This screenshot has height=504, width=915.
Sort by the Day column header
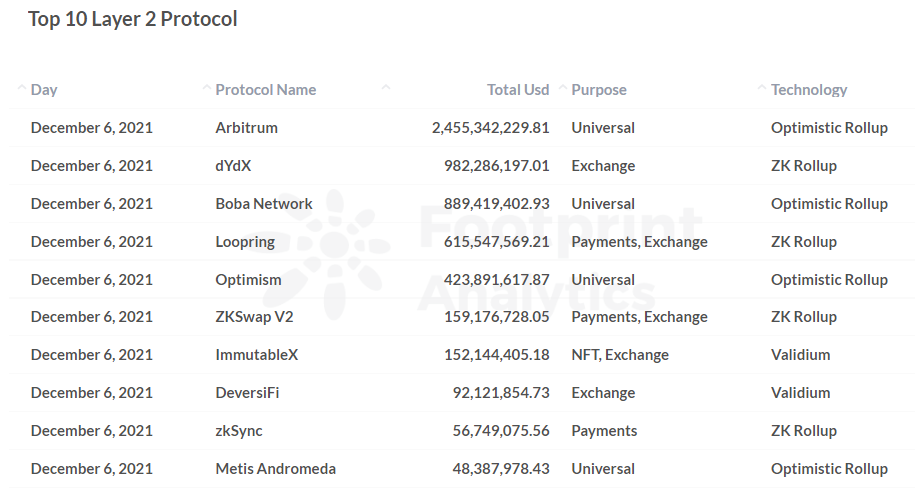pyautogui.click(x=44, y=90)
